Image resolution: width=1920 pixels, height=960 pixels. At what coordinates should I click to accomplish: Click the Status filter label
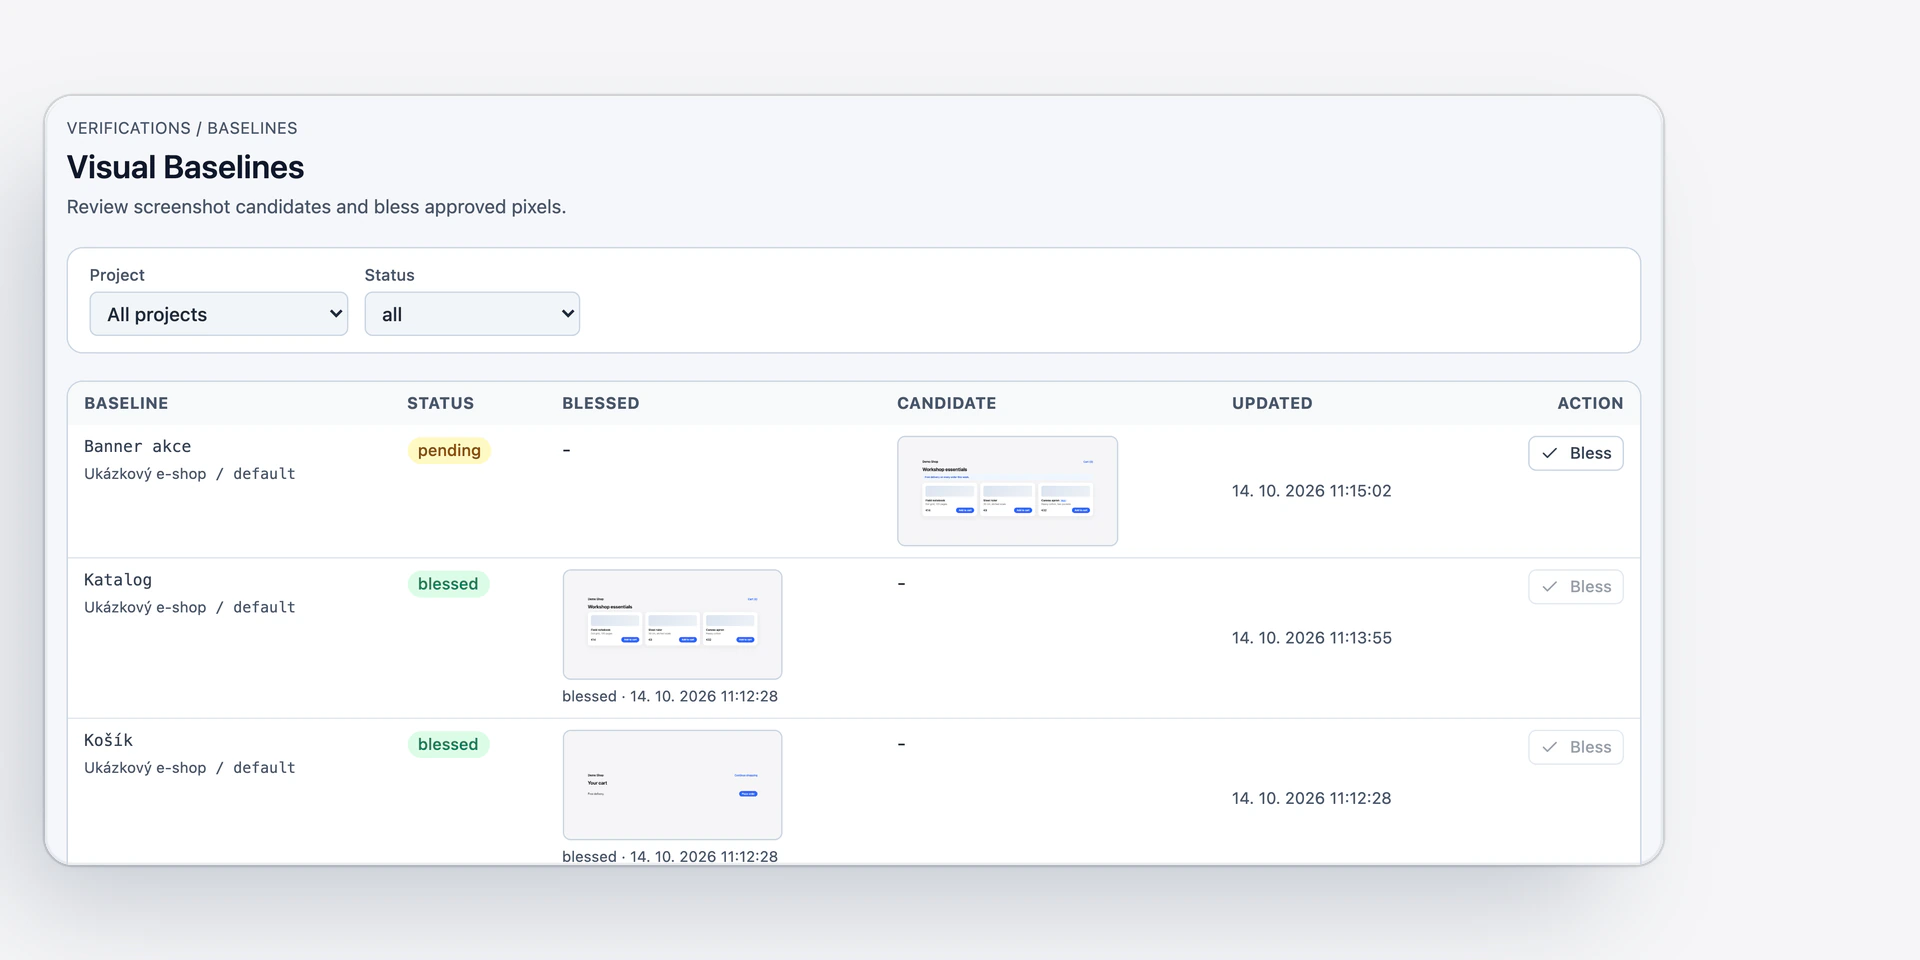[x=389, y=275]
